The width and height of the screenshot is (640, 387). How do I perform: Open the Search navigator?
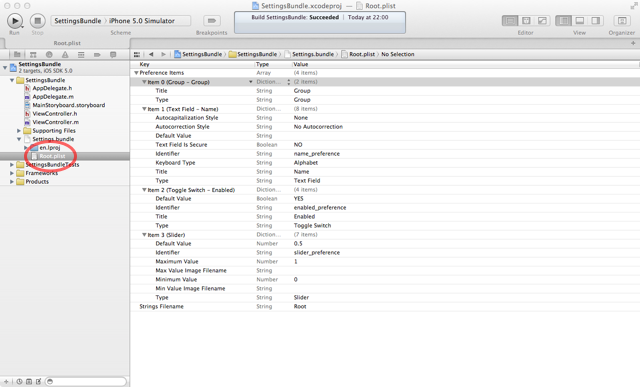(49, 54)
